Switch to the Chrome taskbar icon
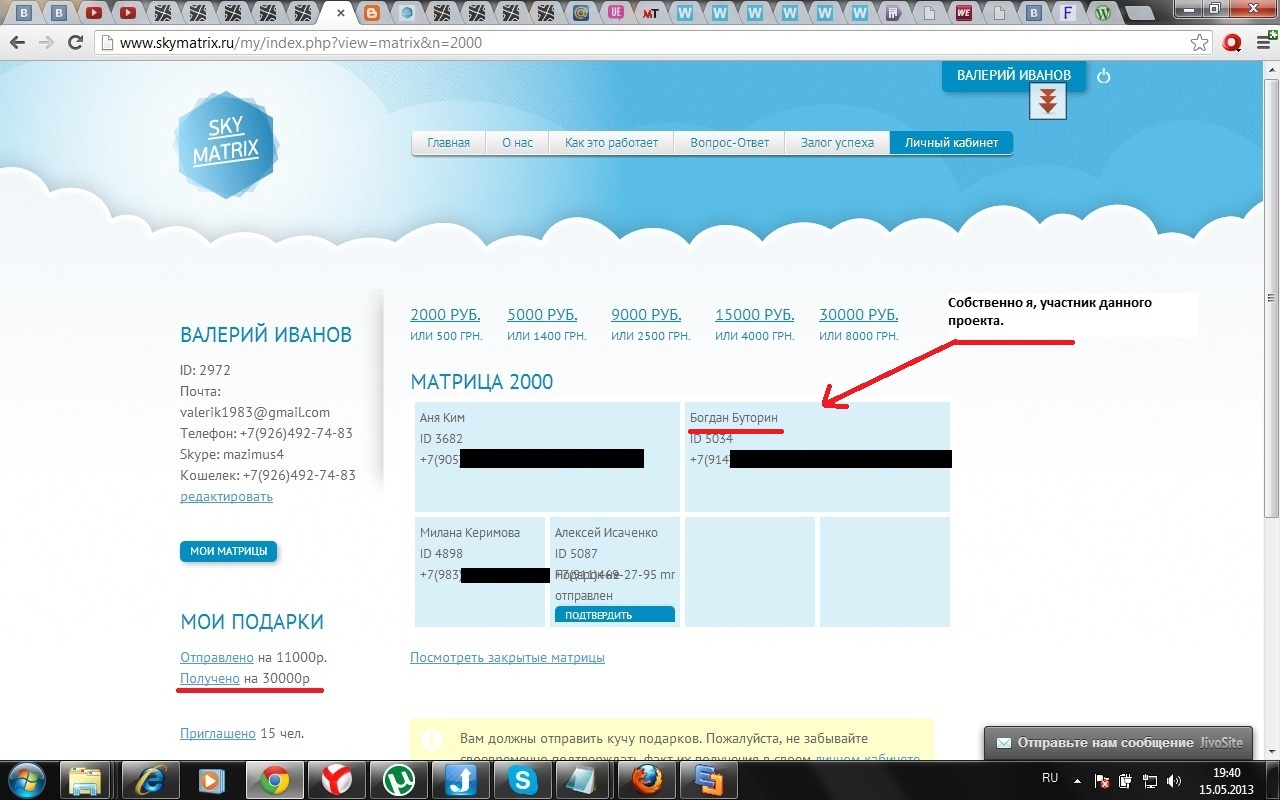Image resolution: width=1280 pixels, height=800 pixels. [273, 779]
